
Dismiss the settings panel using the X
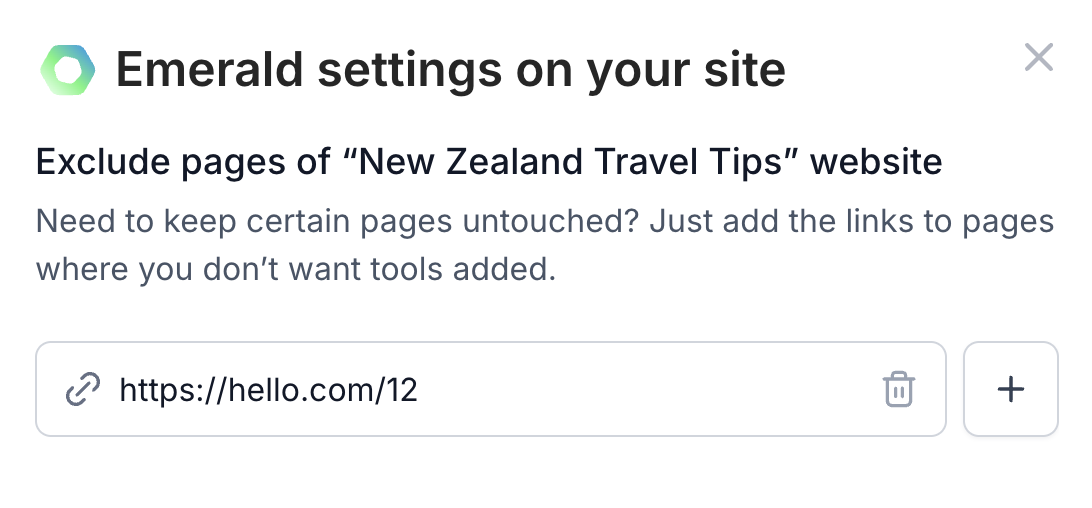click(x=1038, y=57)
